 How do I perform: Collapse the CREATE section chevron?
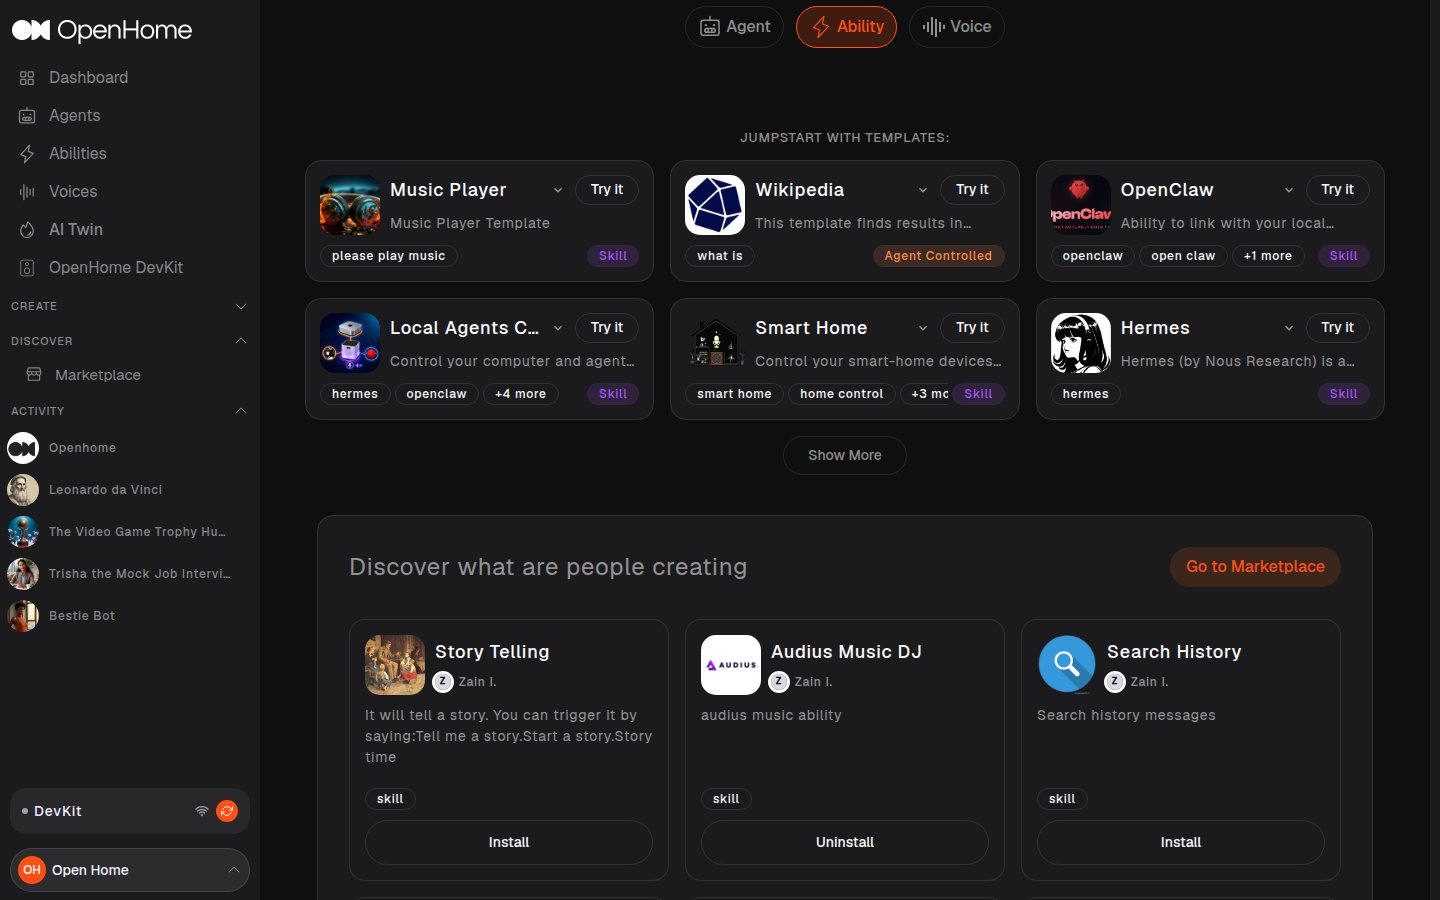coord(240,306)
